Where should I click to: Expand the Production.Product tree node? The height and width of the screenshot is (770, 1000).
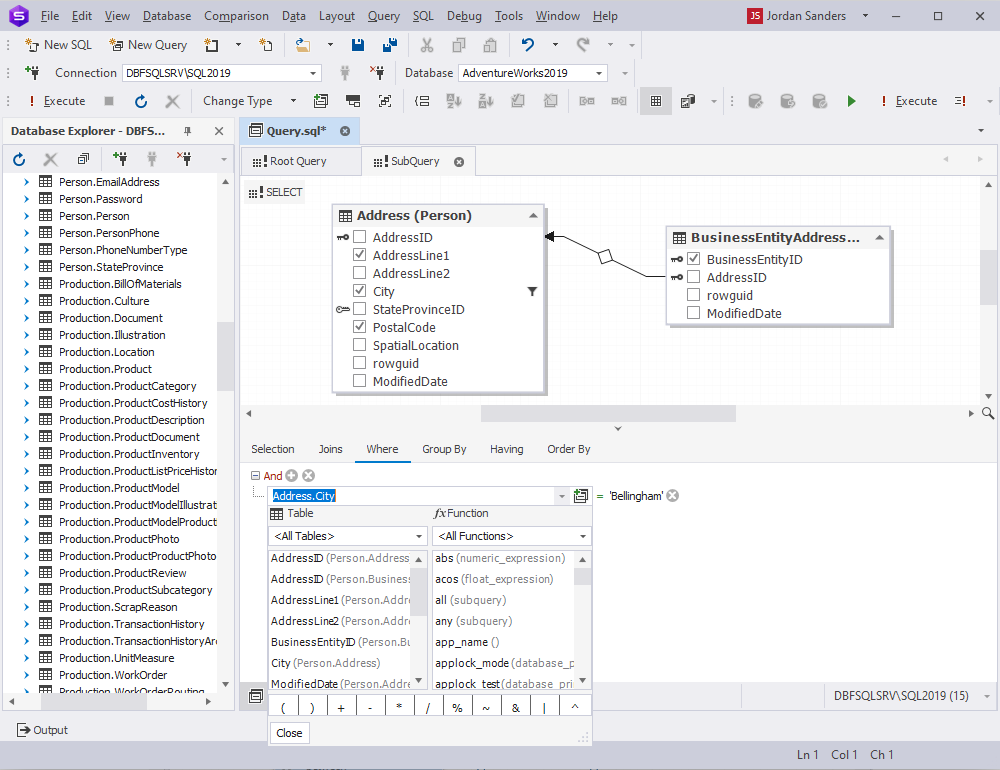point(27,369)
